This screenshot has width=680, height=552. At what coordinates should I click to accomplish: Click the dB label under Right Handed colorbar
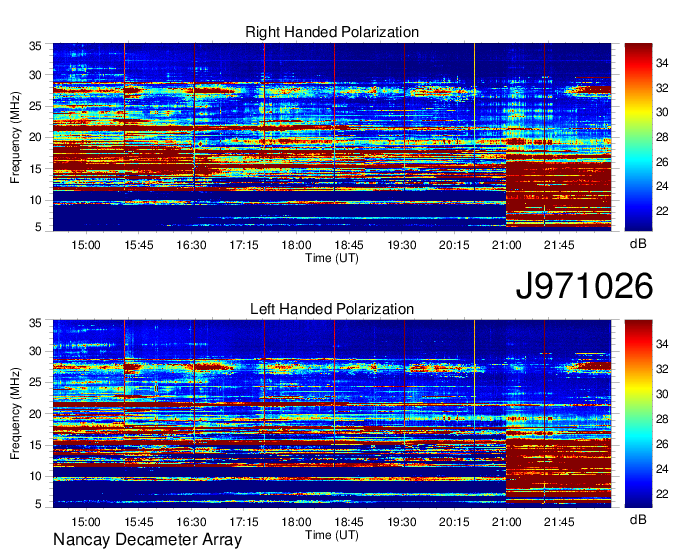coord(638,244)
